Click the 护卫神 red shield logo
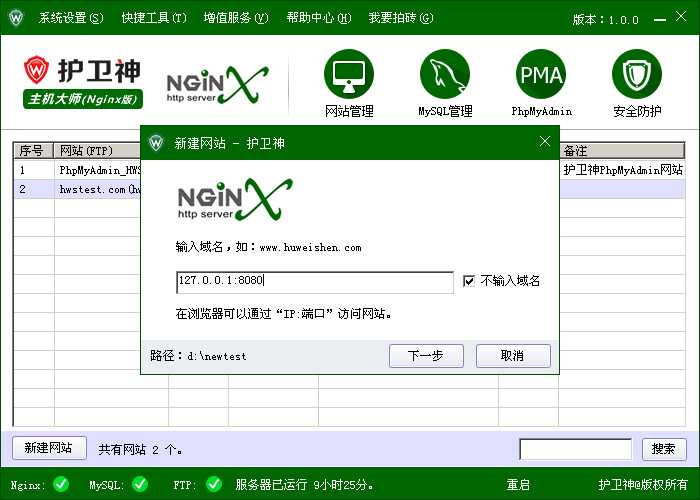Image resolution: width=700 pixels, height=500 pixels. (36, 70)
